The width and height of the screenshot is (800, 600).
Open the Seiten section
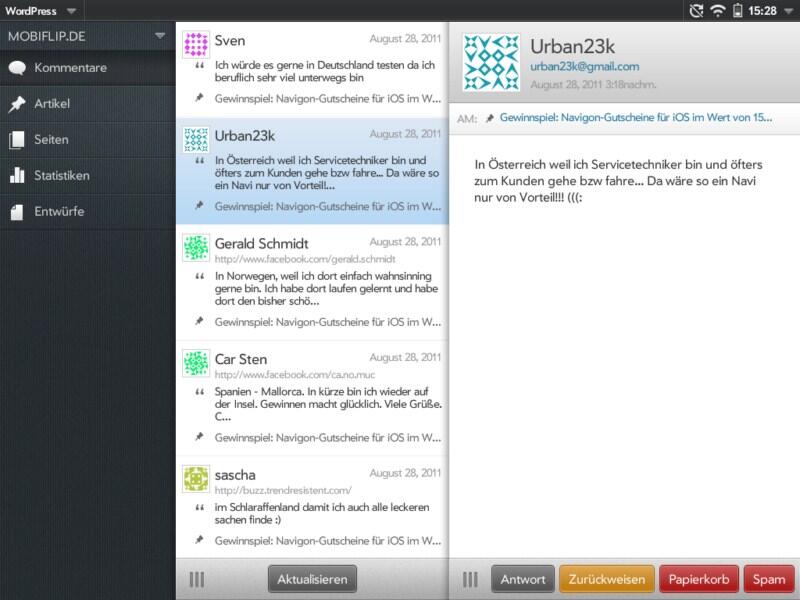87,139
